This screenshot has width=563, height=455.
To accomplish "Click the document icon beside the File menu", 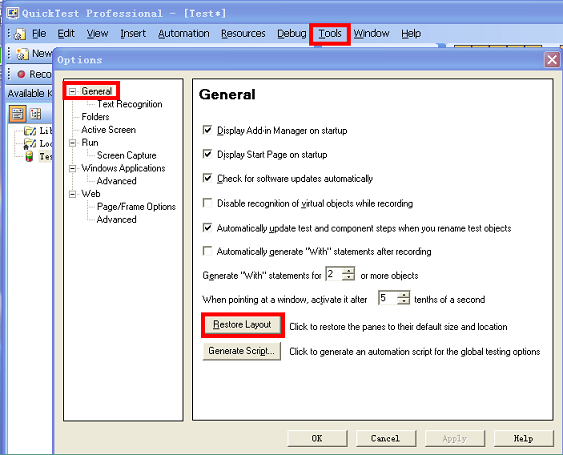I will [x=20, y=34].
